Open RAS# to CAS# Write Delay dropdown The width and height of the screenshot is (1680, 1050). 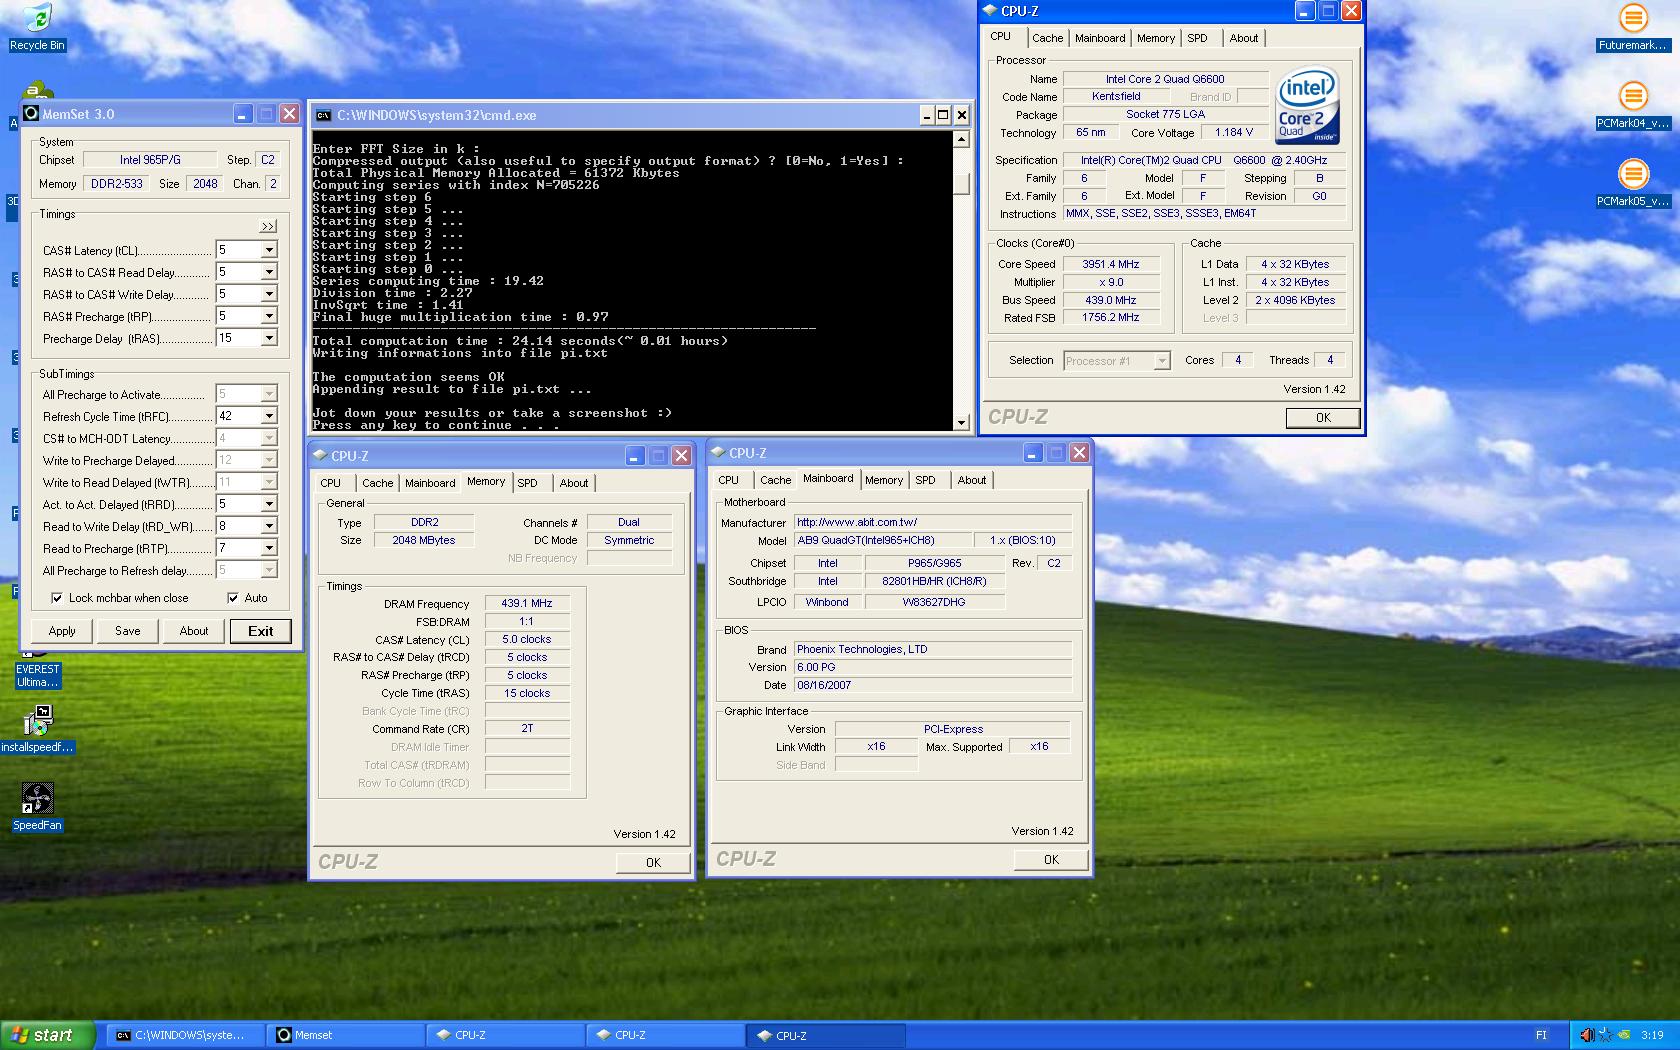click(269, 294)
